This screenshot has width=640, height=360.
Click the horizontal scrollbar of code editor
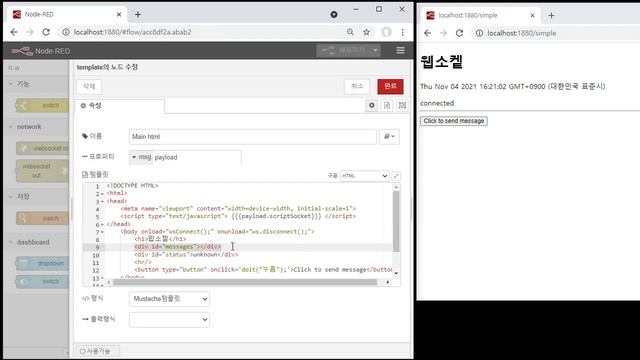coord(245,282)
